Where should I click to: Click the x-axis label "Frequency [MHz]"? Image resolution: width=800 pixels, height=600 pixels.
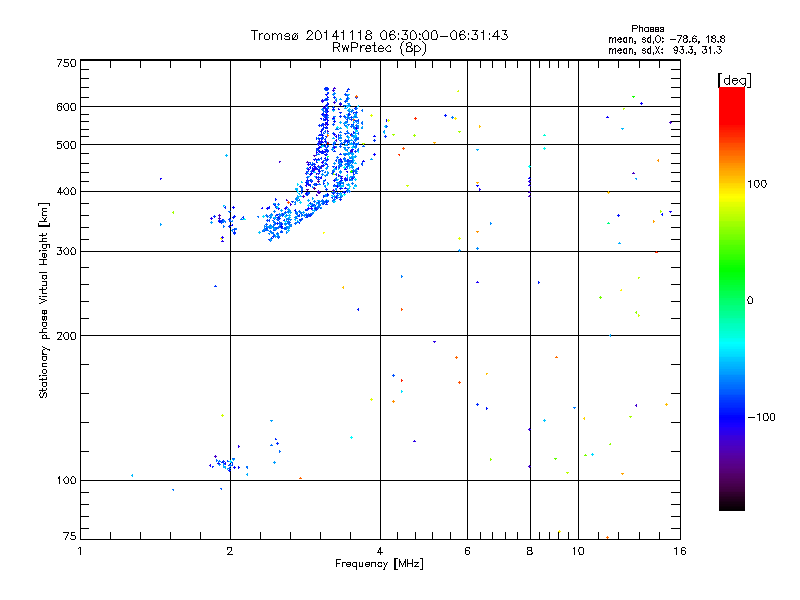379,564
